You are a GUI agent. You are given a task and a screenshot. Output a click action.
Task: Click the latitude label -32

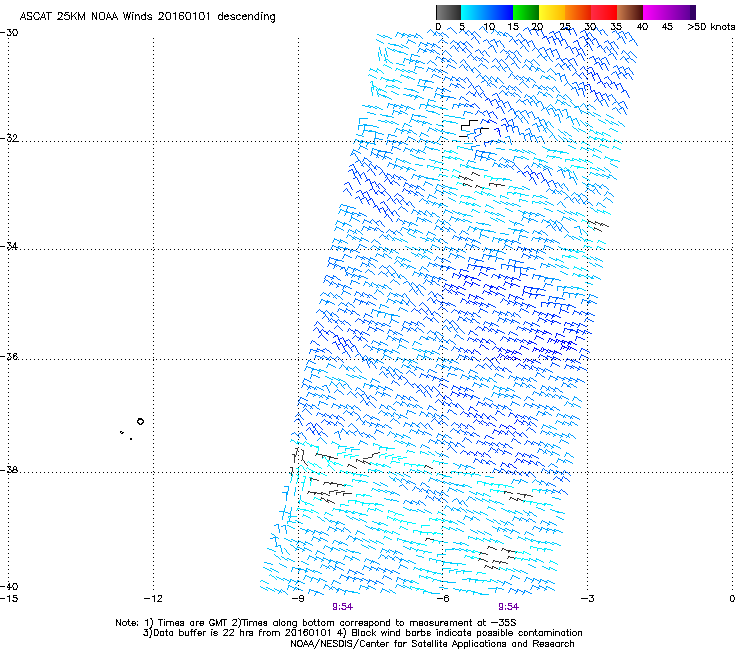tap(9, 138)
